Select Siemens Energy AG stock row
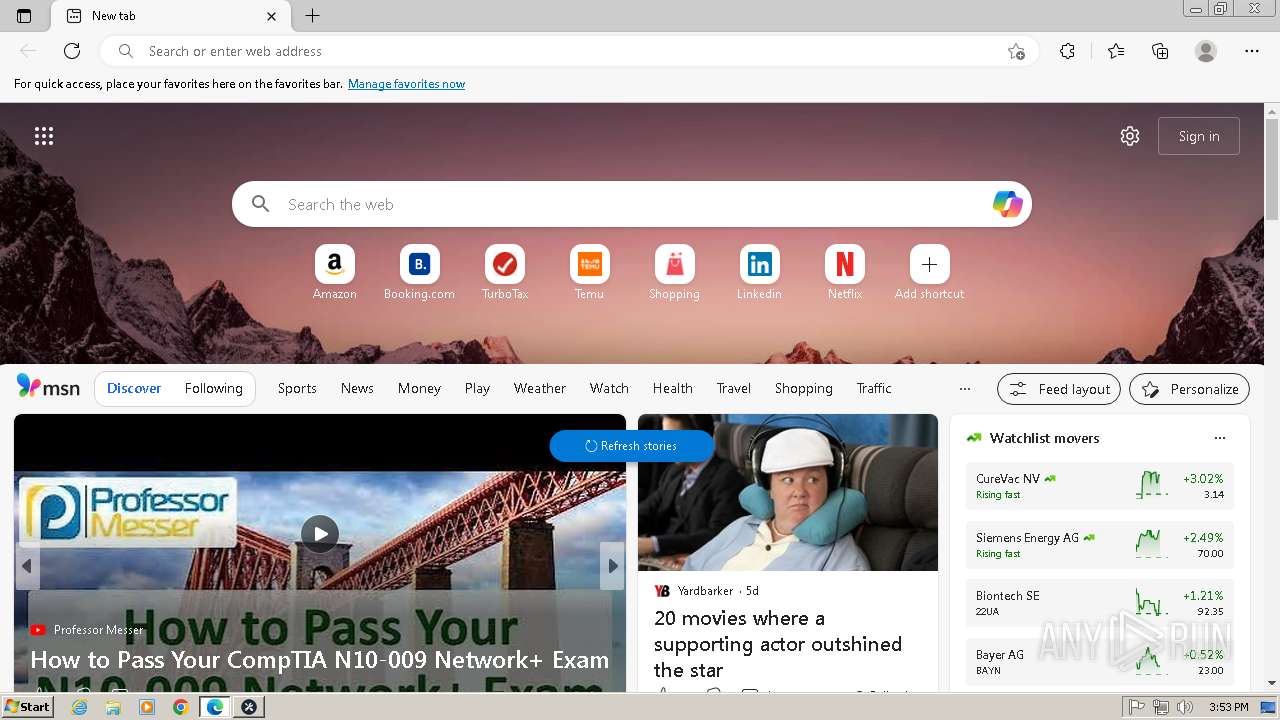The height and width of the screenshot is (720, 1280). click(1100, 545)
